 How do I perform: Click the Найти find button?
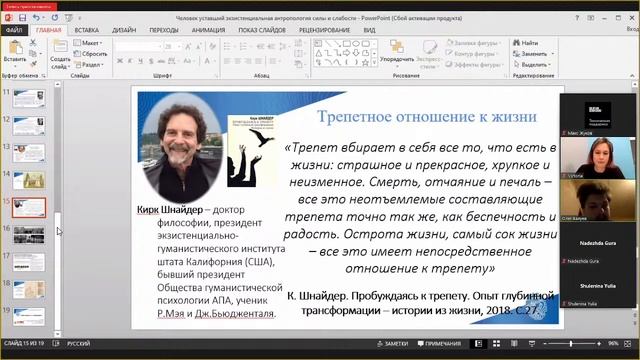pyautogui.click(x=526, y=43)
